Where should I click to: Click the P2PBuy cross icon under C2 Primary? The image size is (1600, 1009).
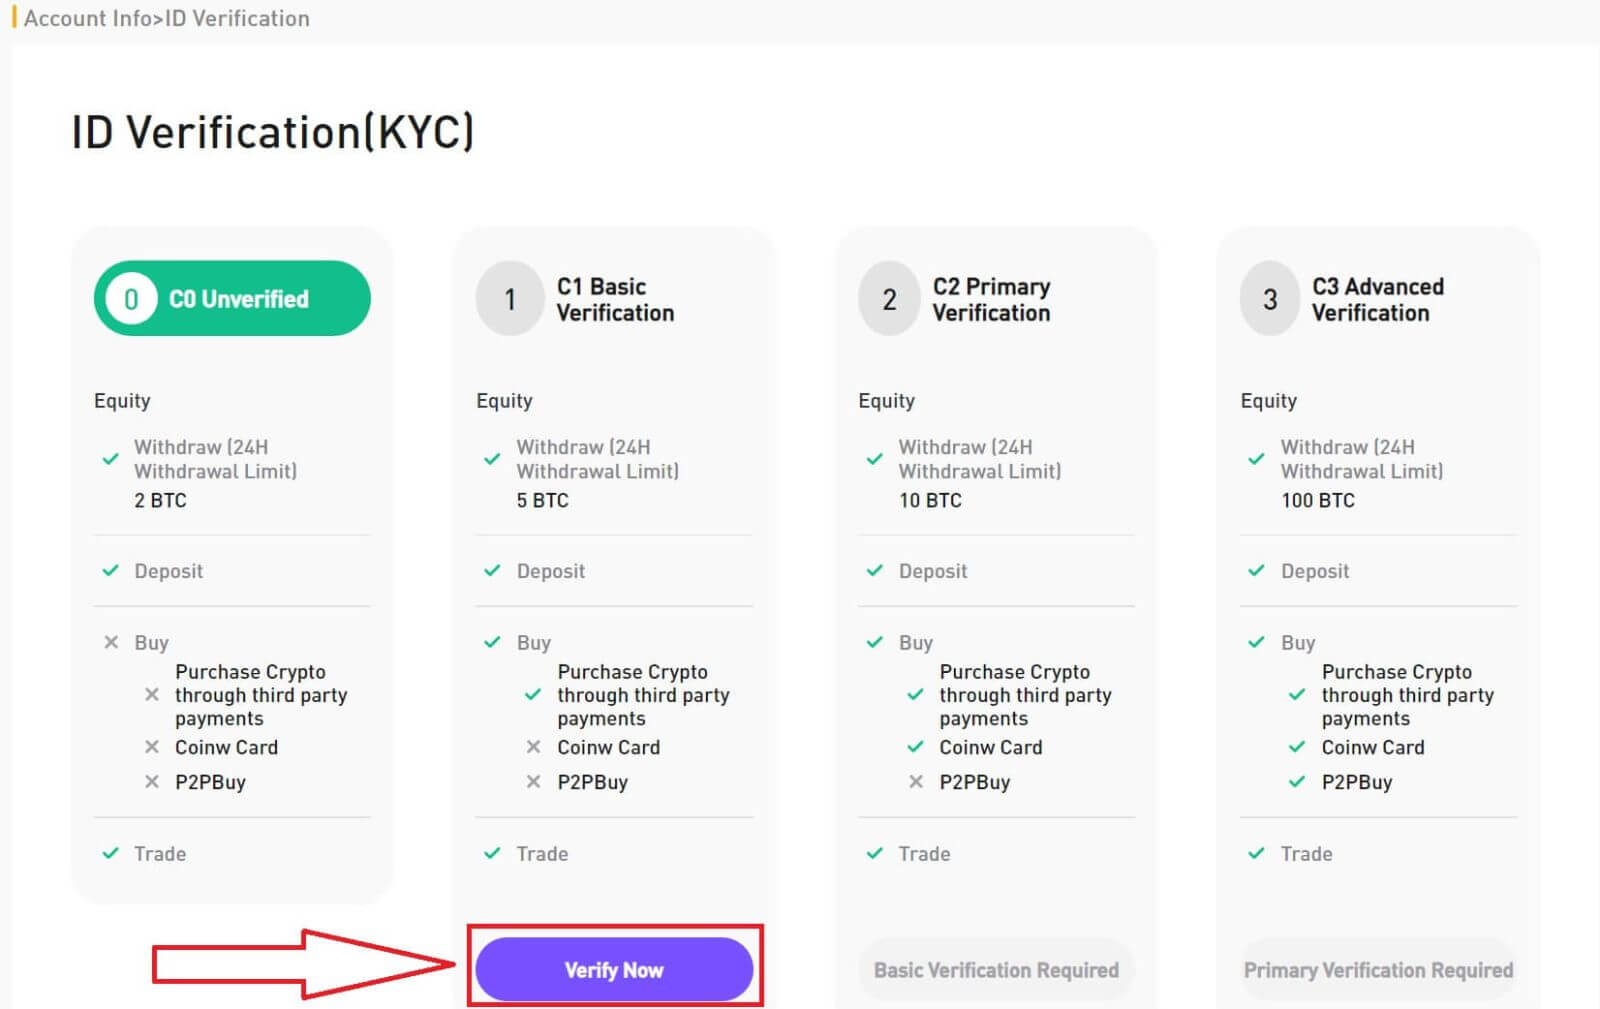coord(916,782)
